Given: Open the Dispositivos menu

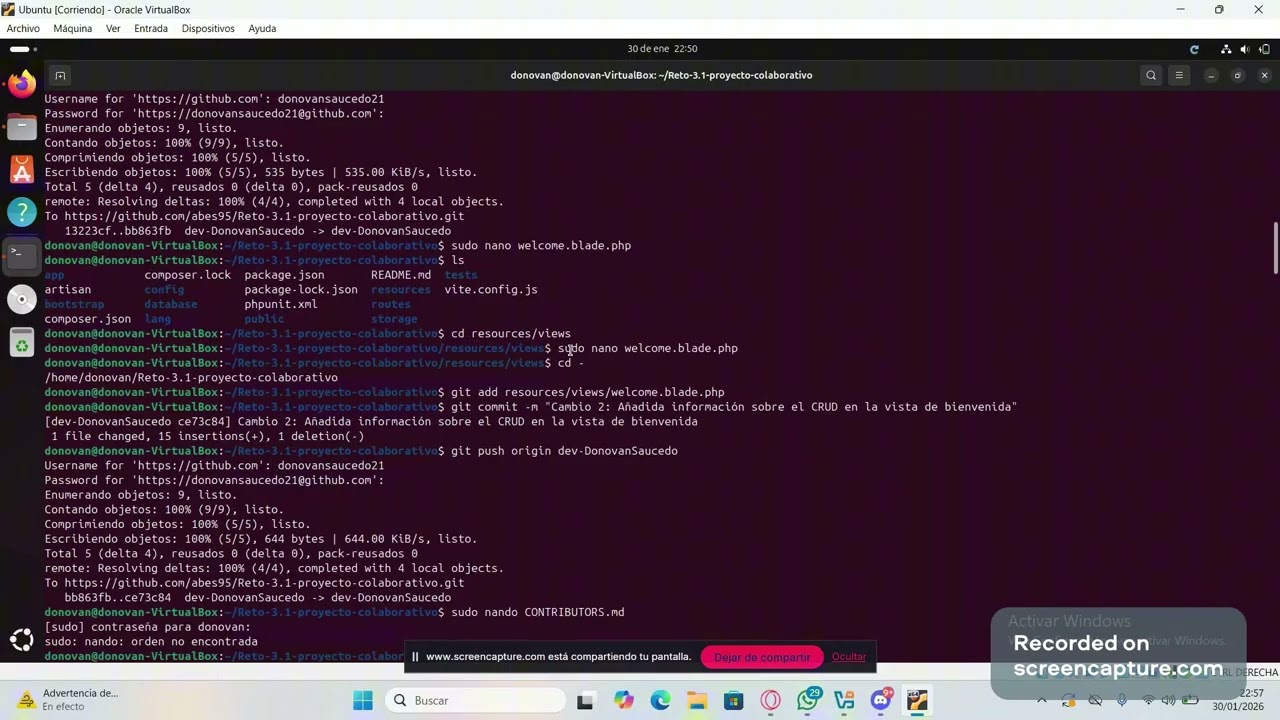Looking at the screenshot, I should [208, 28].
